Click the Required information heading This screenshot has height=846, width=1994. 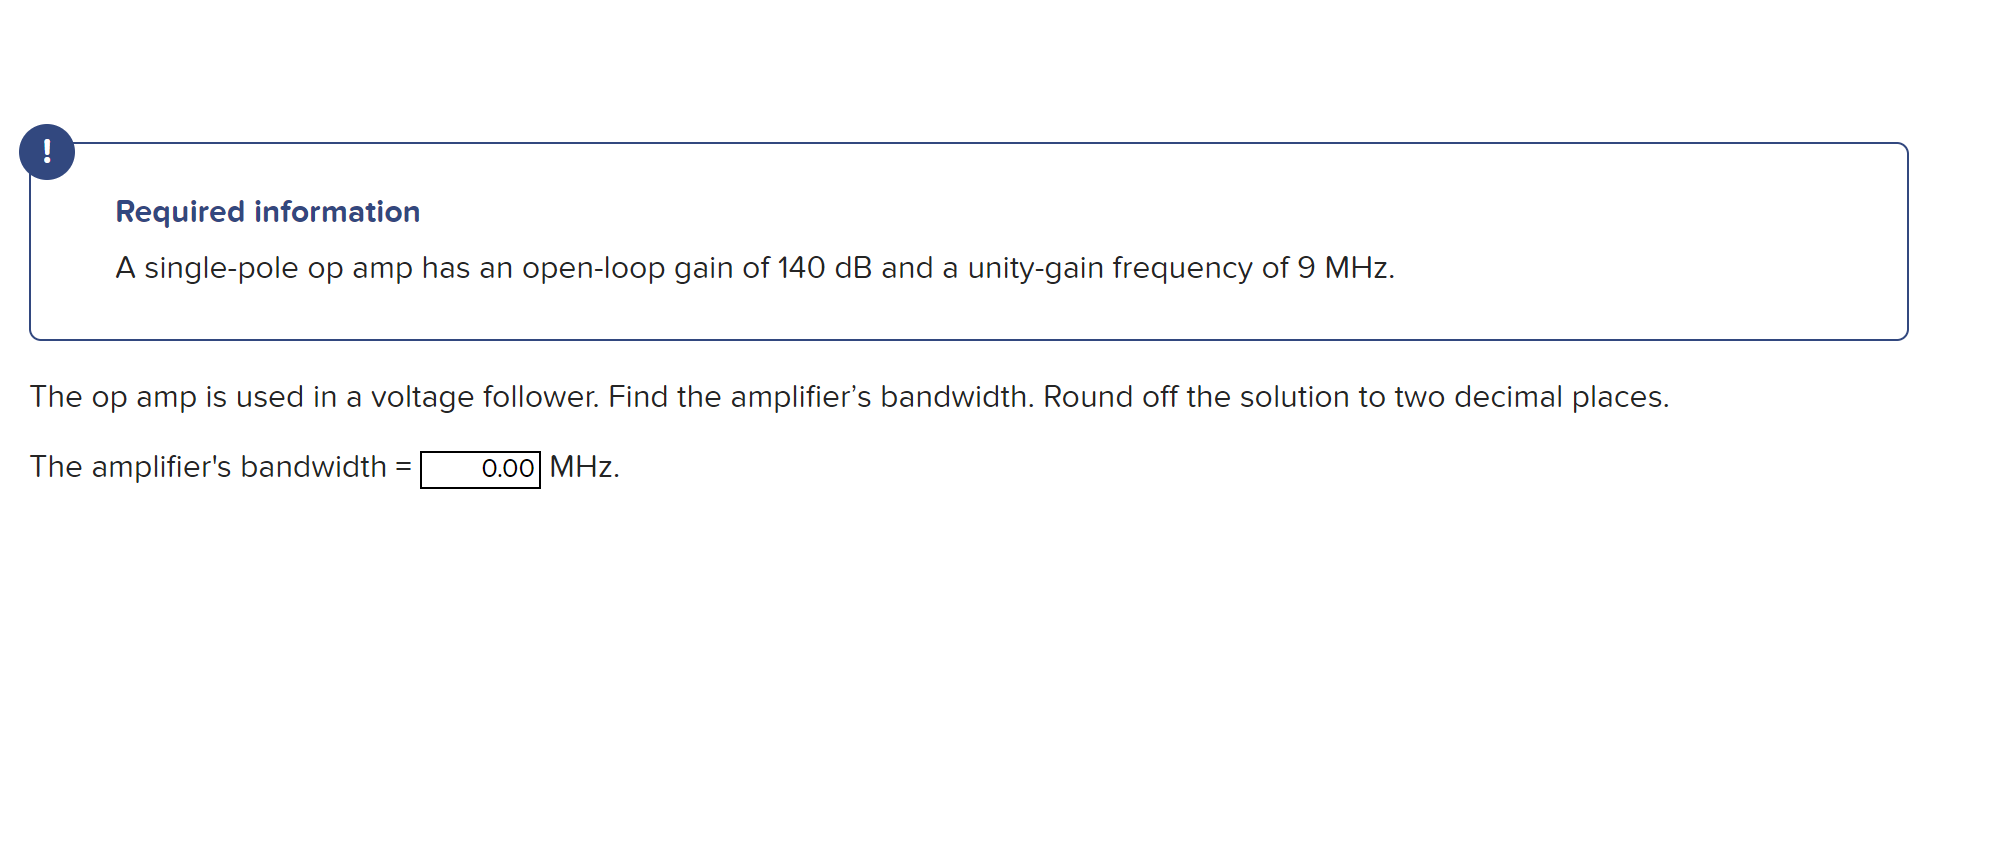[x=267, y=210]
